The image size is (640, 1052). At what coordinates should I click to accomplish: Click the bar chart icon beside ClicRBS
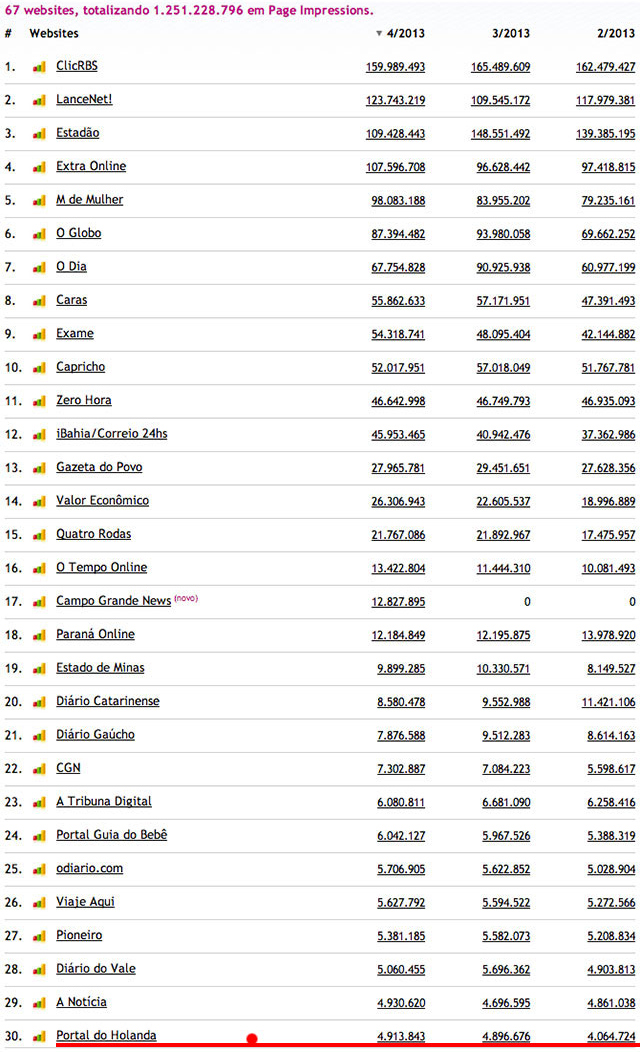point(39,67)
